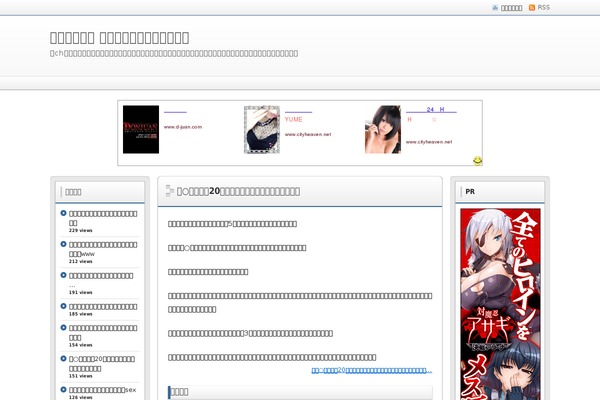Open the black Don Juan ad thumbnail
The height and width of the screenshot is (400, 600).
(141, 129)
